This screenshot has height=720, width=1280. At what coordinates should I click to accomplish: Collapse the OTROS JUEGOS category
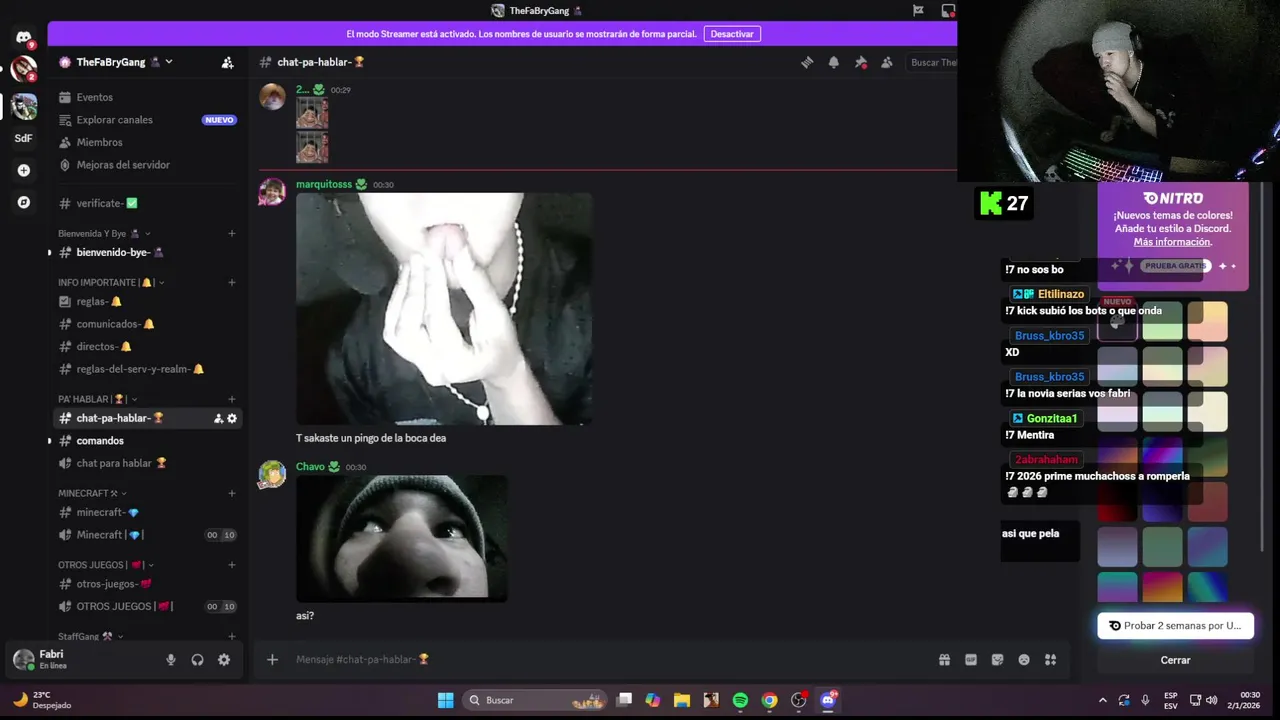(x=104, y=565)
